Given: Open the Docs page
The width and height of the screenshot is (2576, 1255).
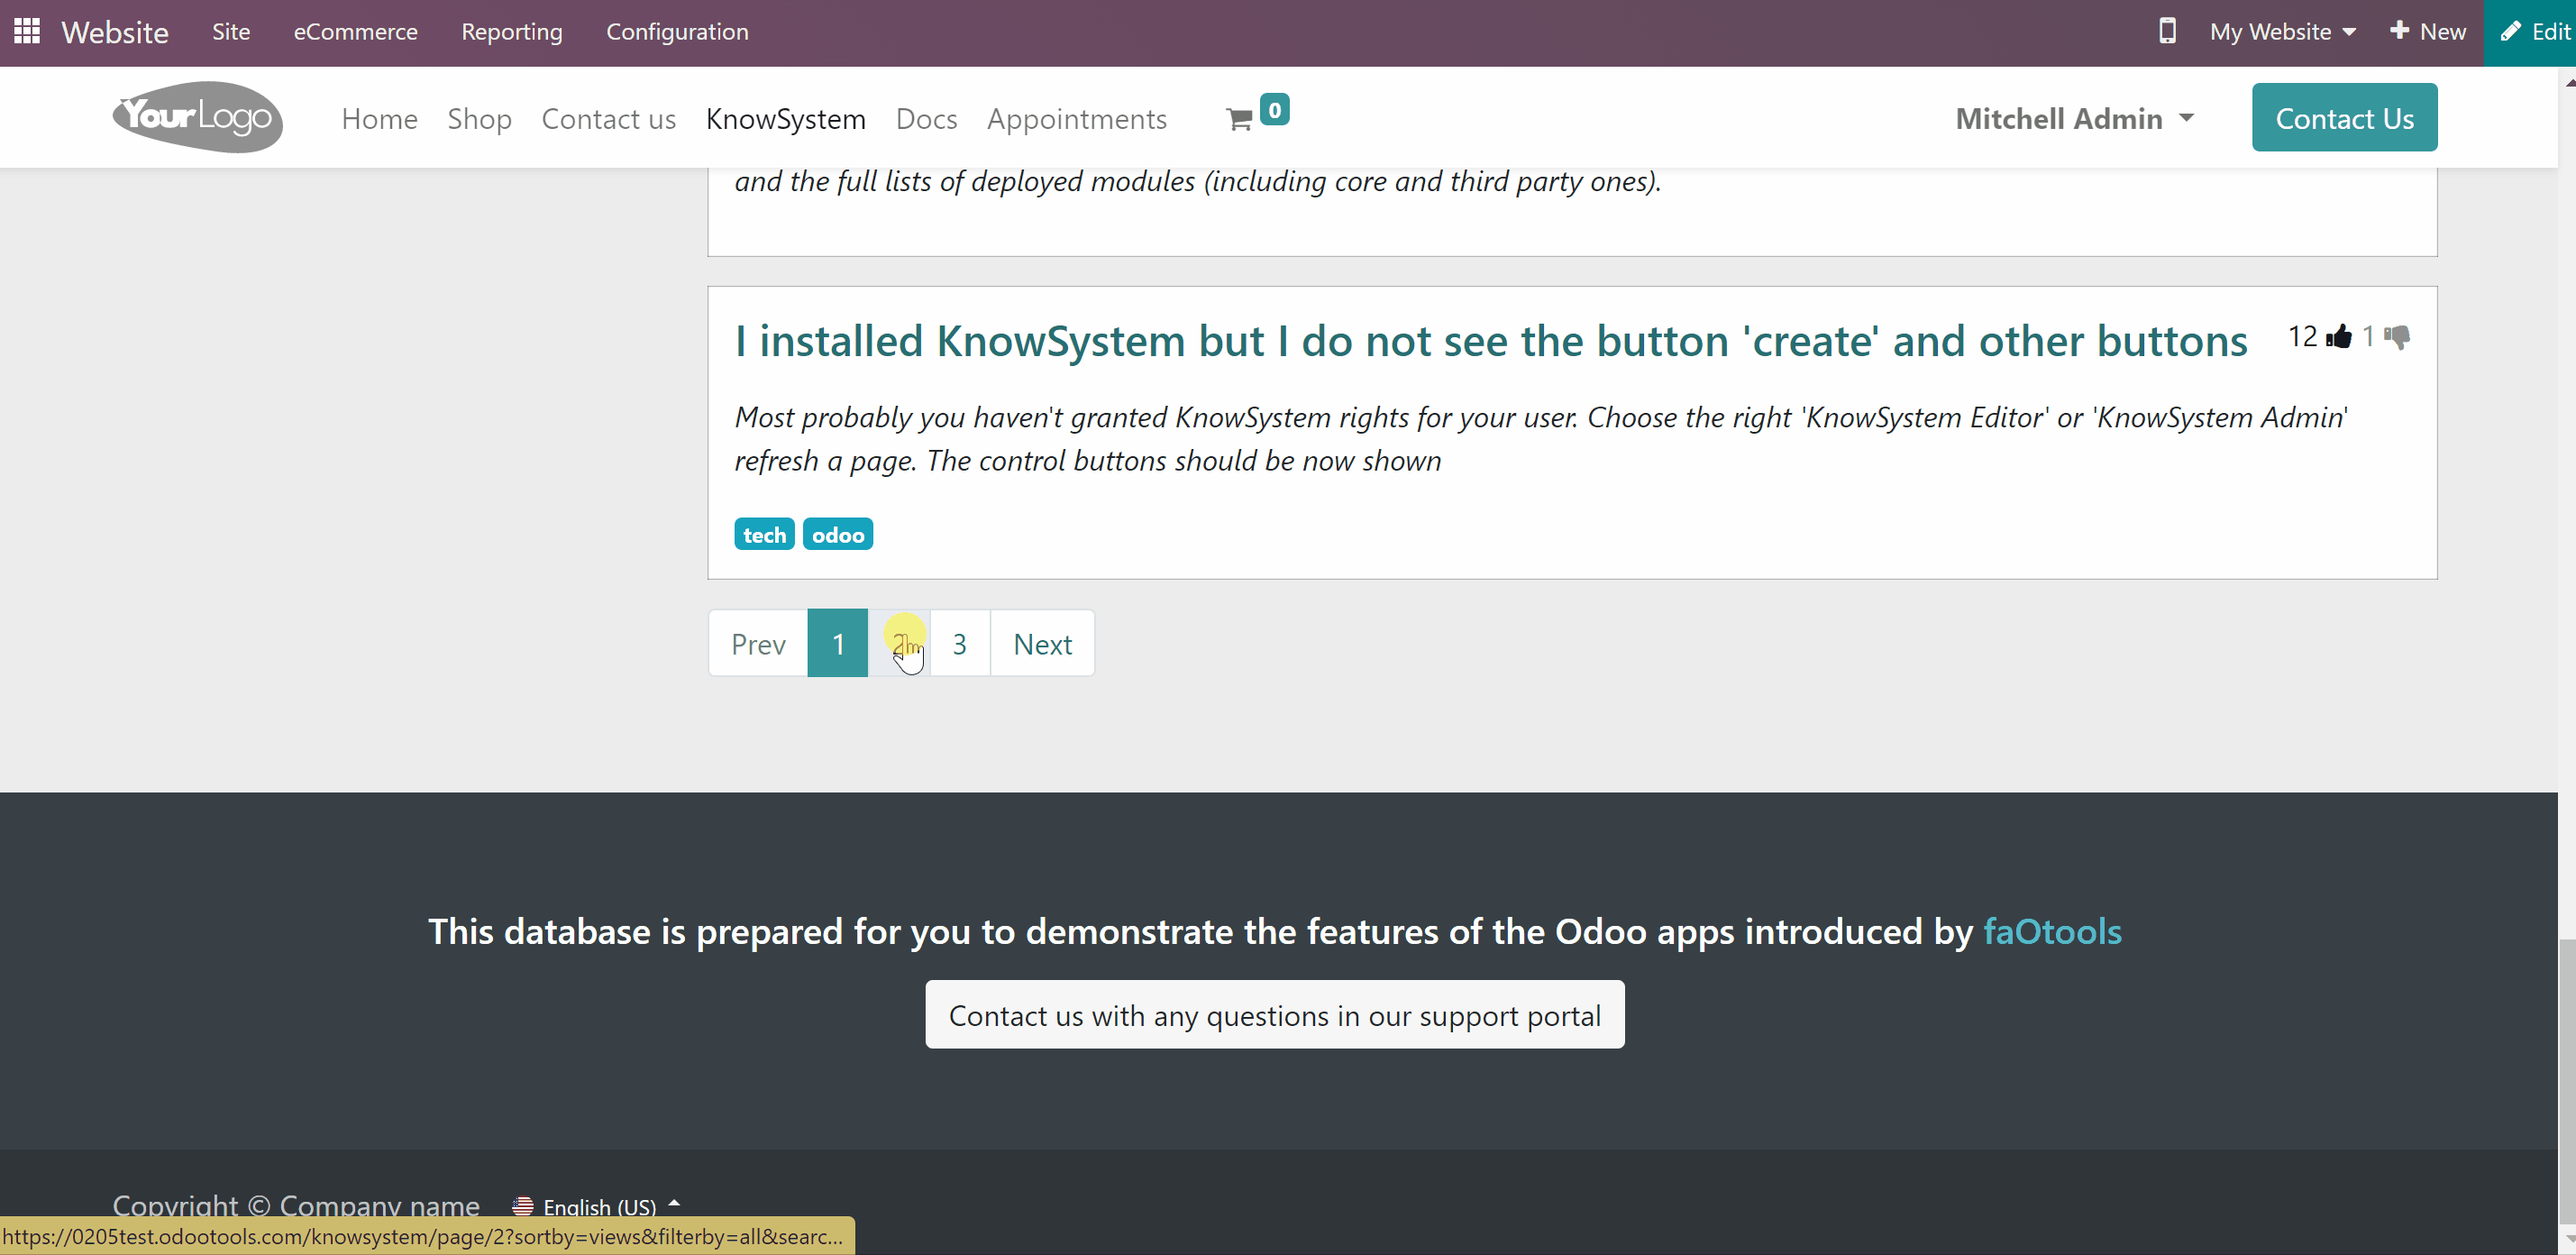Looking at the screenshot, I should point(926,119).
